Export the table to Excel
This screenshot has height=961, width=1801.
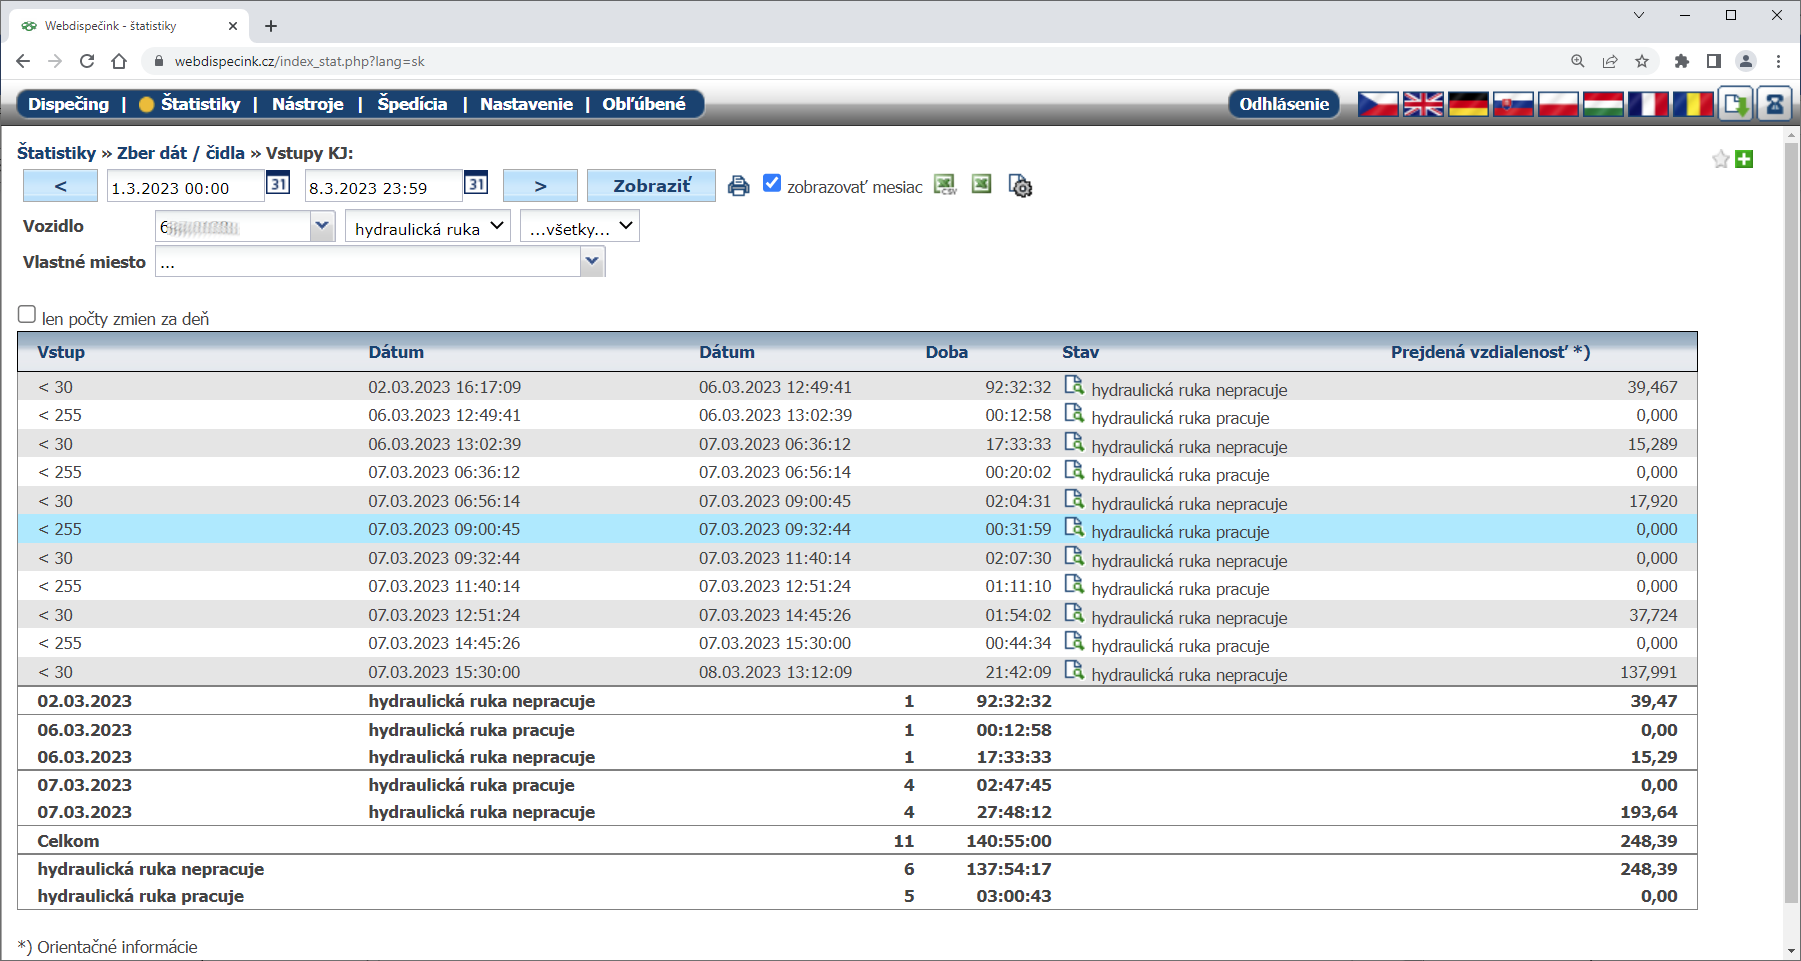(x=982, y=184)
